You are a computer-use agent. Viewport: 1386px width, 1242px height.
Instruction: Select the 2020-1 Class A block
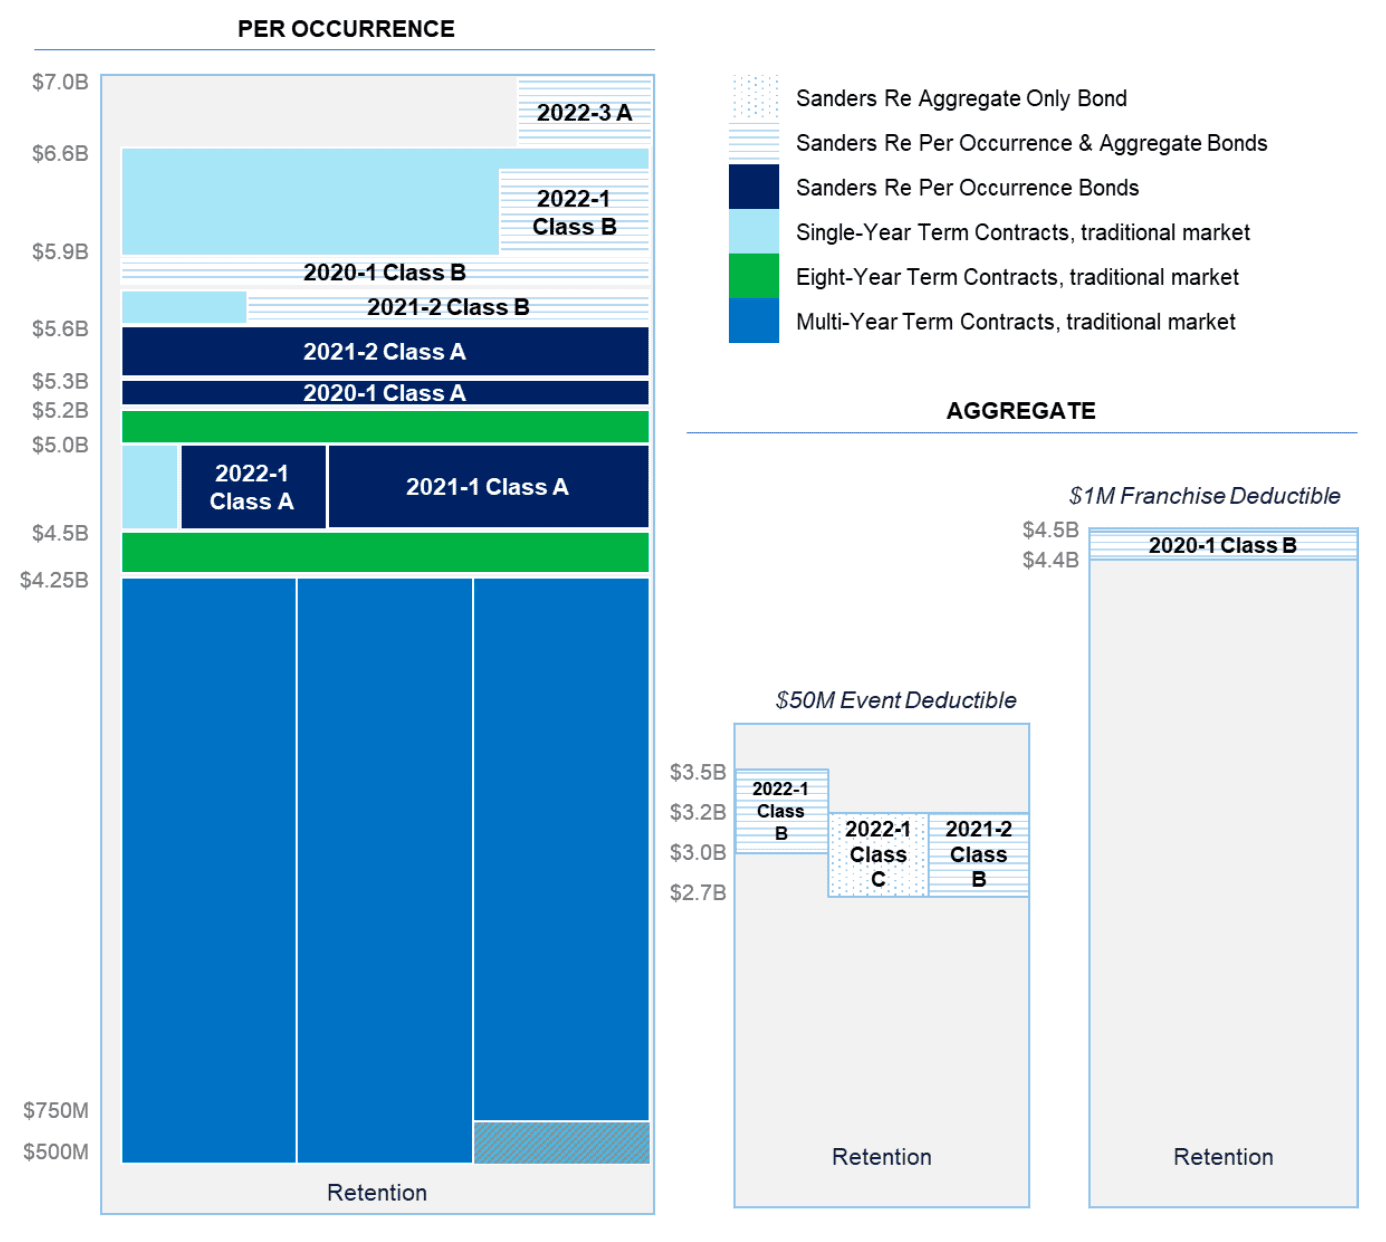point(384,393)
